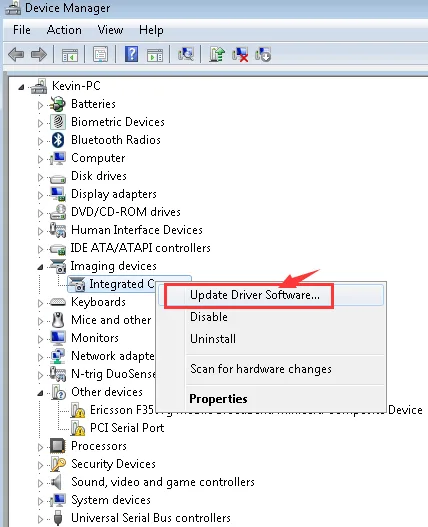Click the Forward arrow toolbar icon
This screenshot has width=428, height=527.
[39, 54]
